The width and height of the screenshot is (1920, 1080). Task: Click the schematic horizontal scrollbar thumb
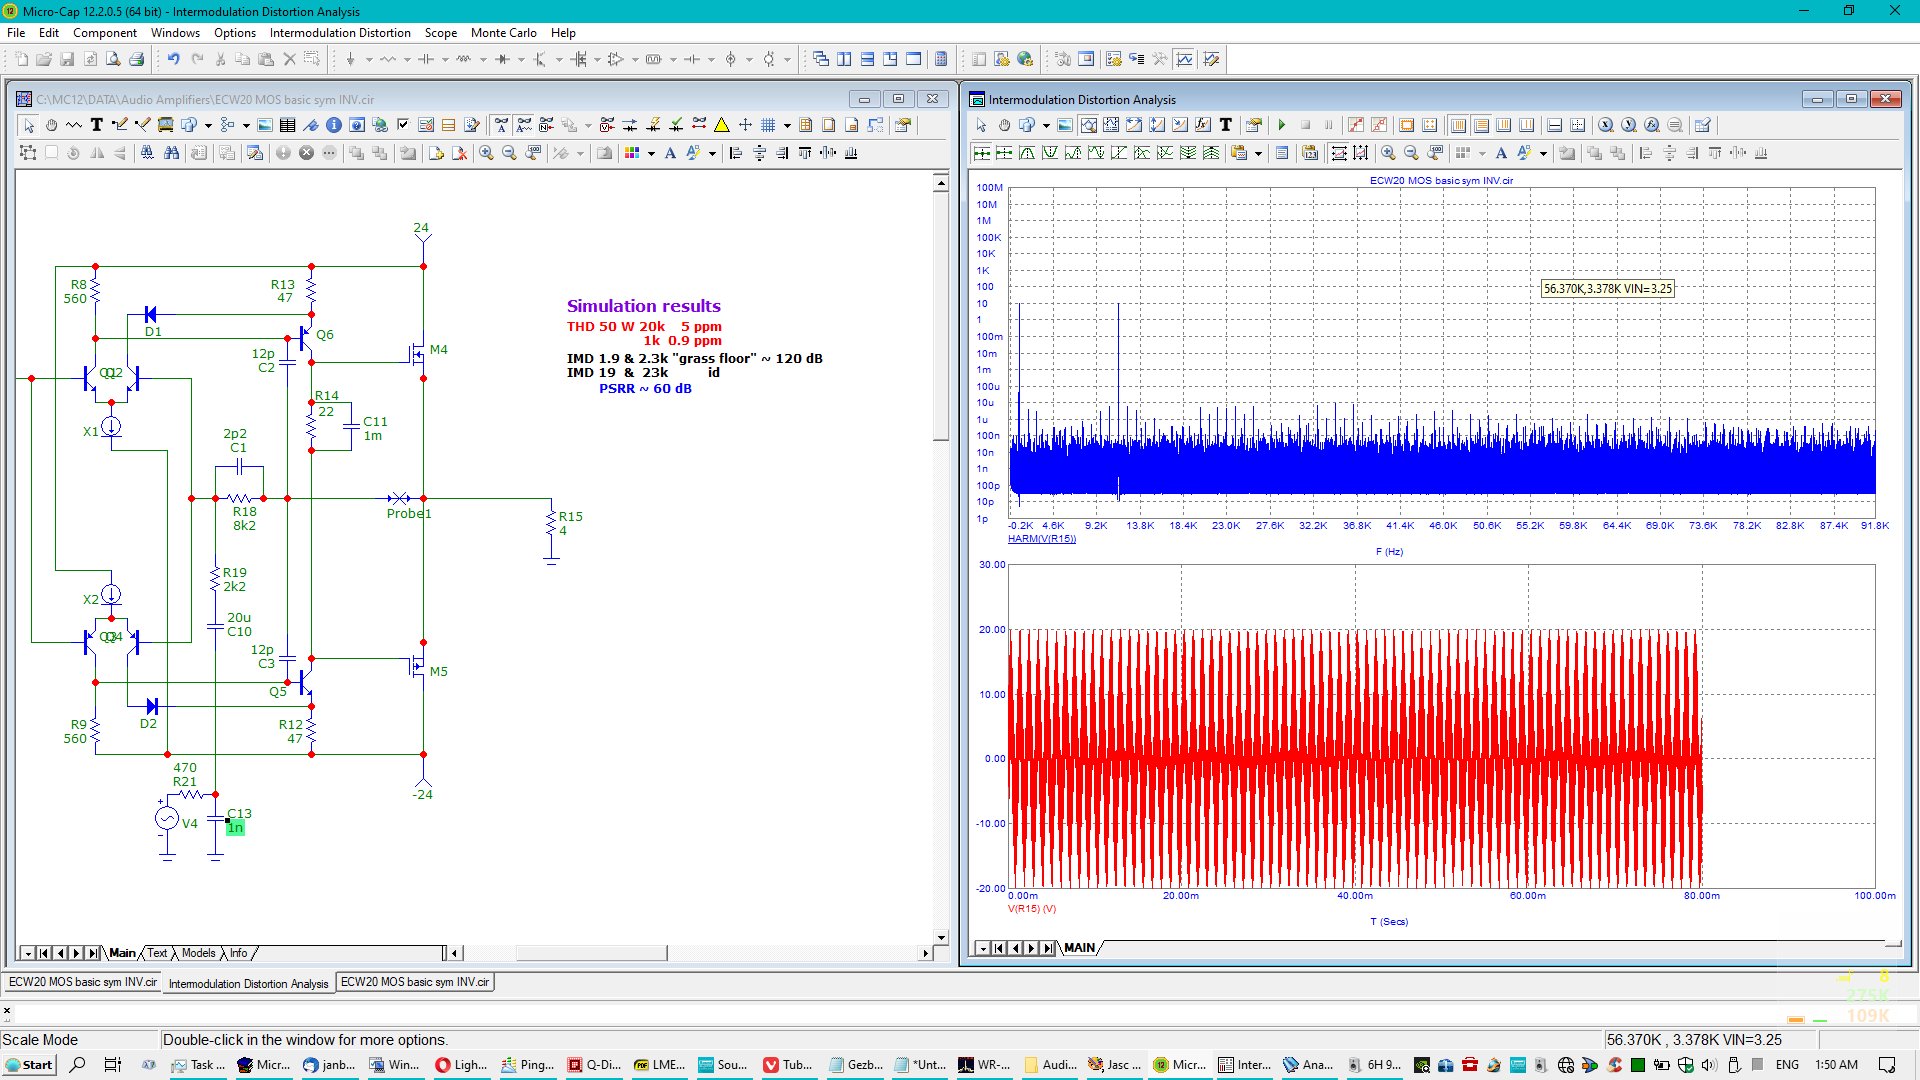point(591,953)
